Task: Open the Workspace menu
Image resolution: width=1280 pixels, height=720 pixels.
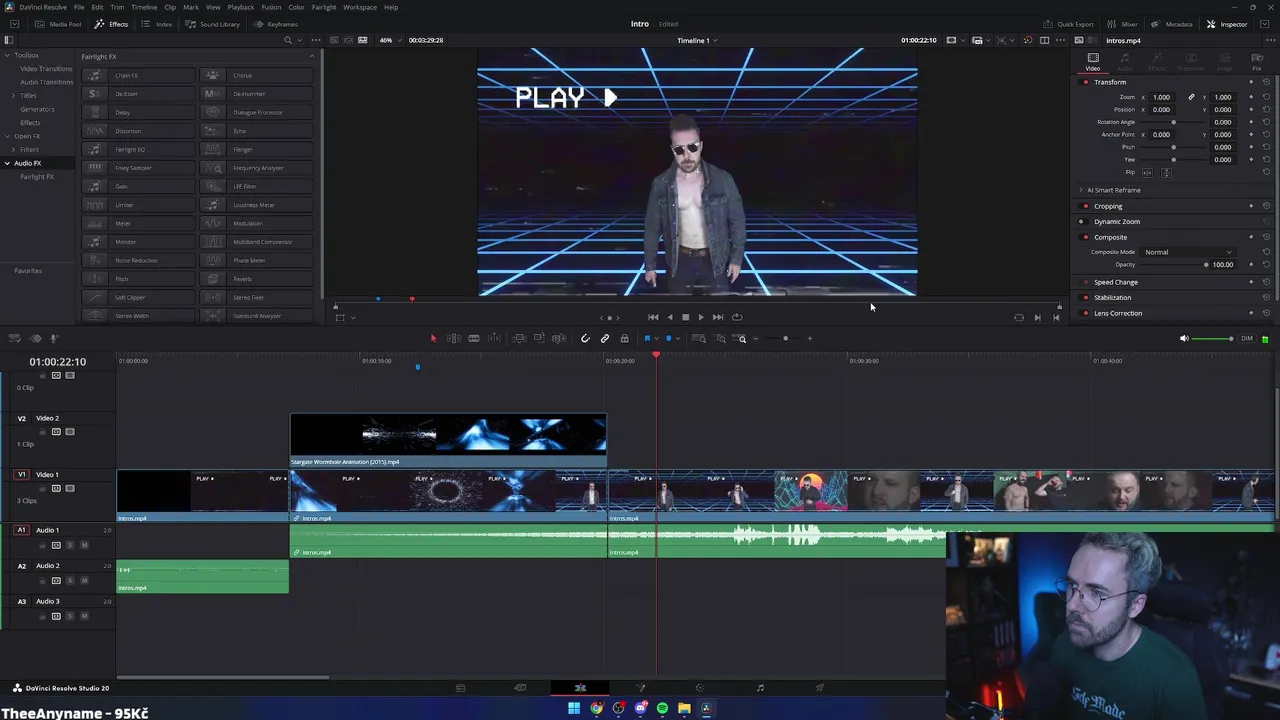Action: pyautogui.click(x=360, y=7)
